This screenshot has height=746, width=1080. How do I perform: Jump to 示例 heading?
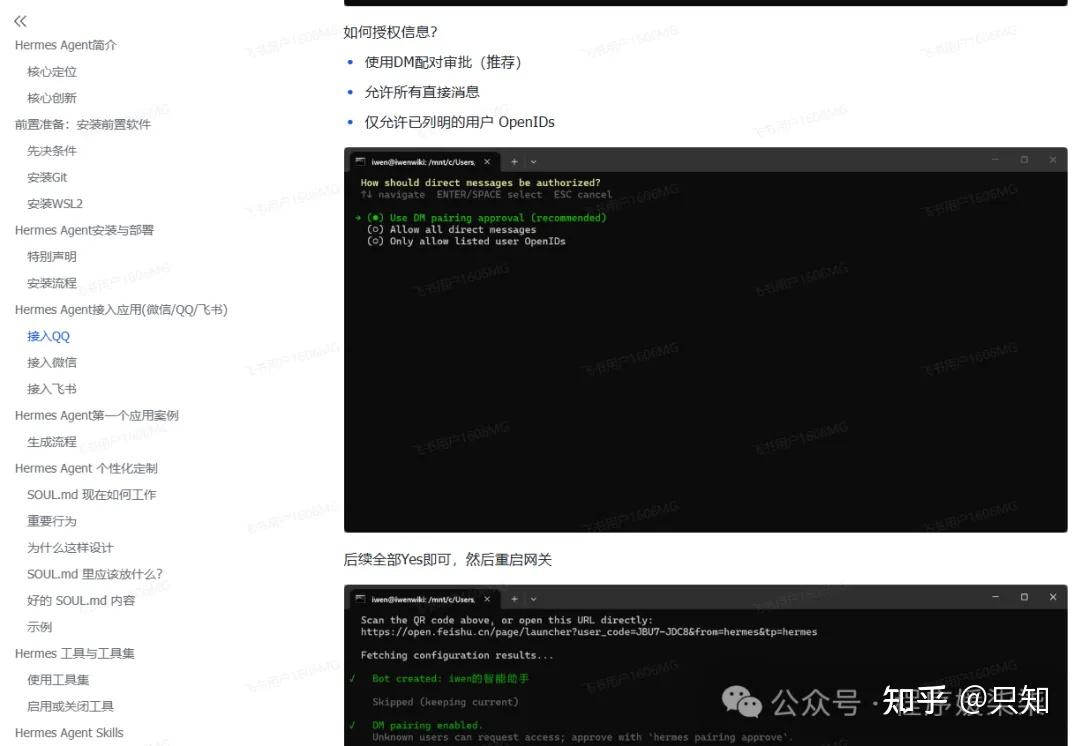[39, 627]
